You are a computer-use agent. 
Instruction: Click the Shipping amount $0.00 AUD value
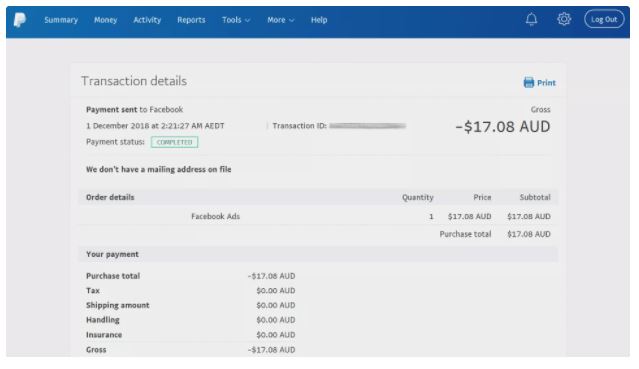tap(276, 305)
